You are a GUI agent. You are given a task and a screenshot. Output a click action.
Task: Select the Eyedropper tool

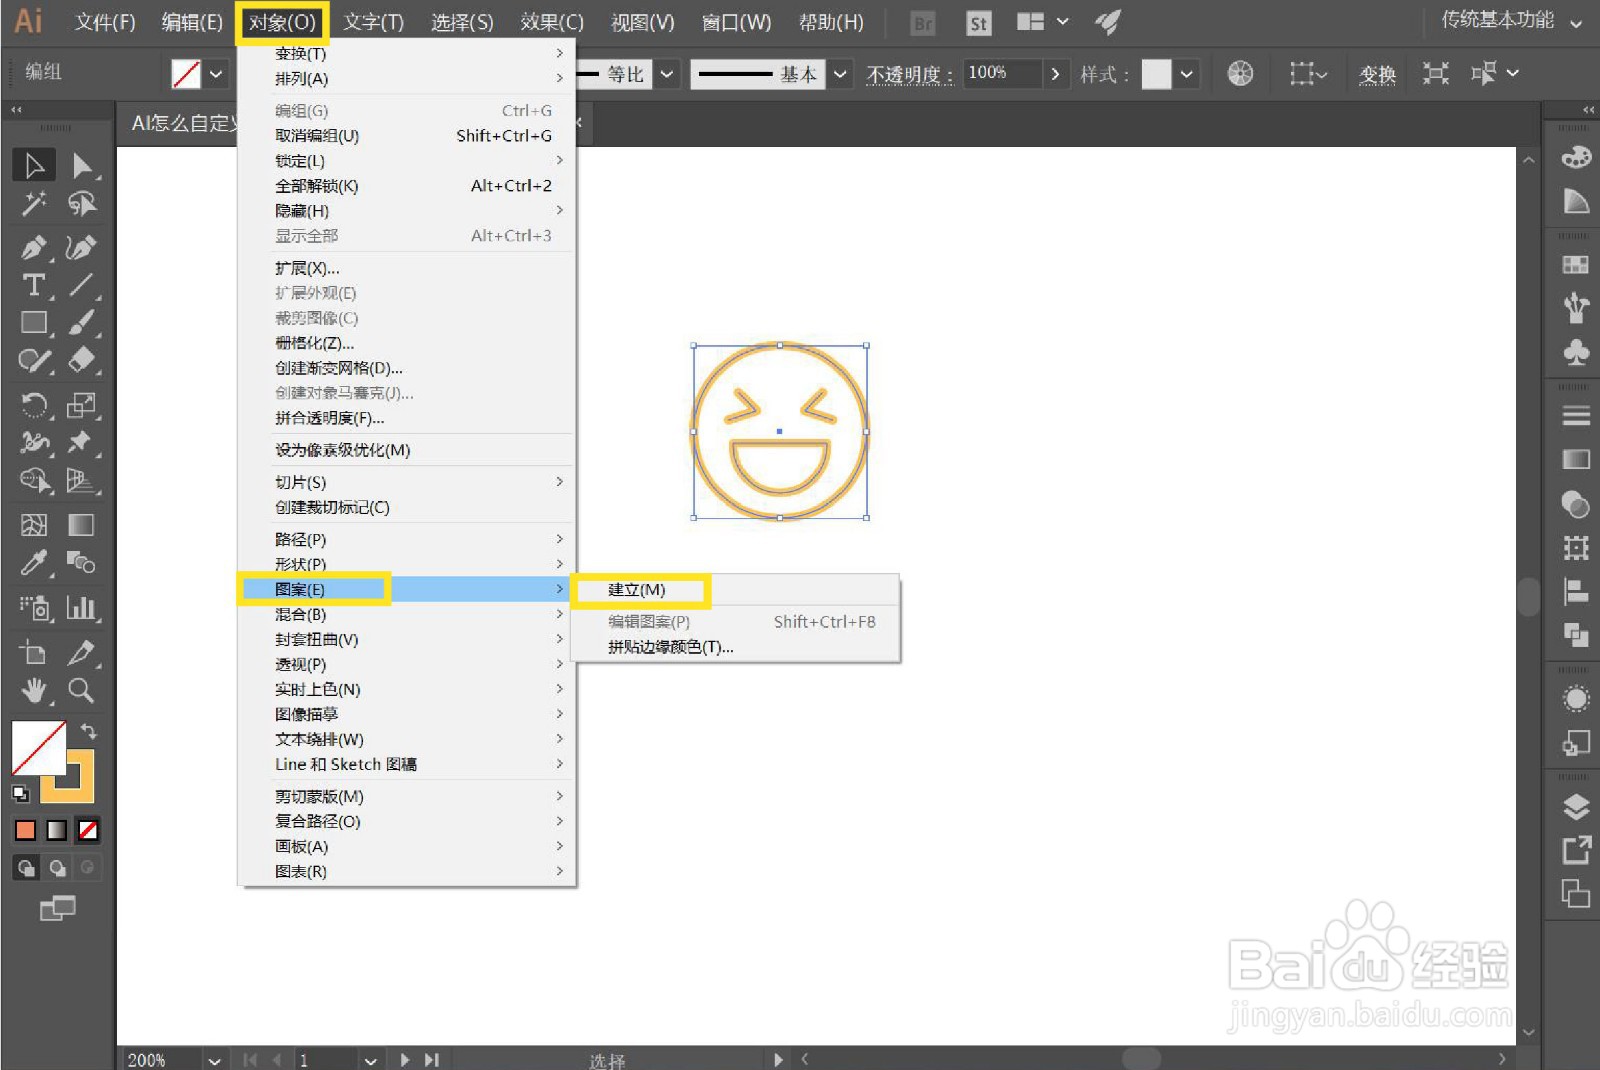(x=33, y=563)
